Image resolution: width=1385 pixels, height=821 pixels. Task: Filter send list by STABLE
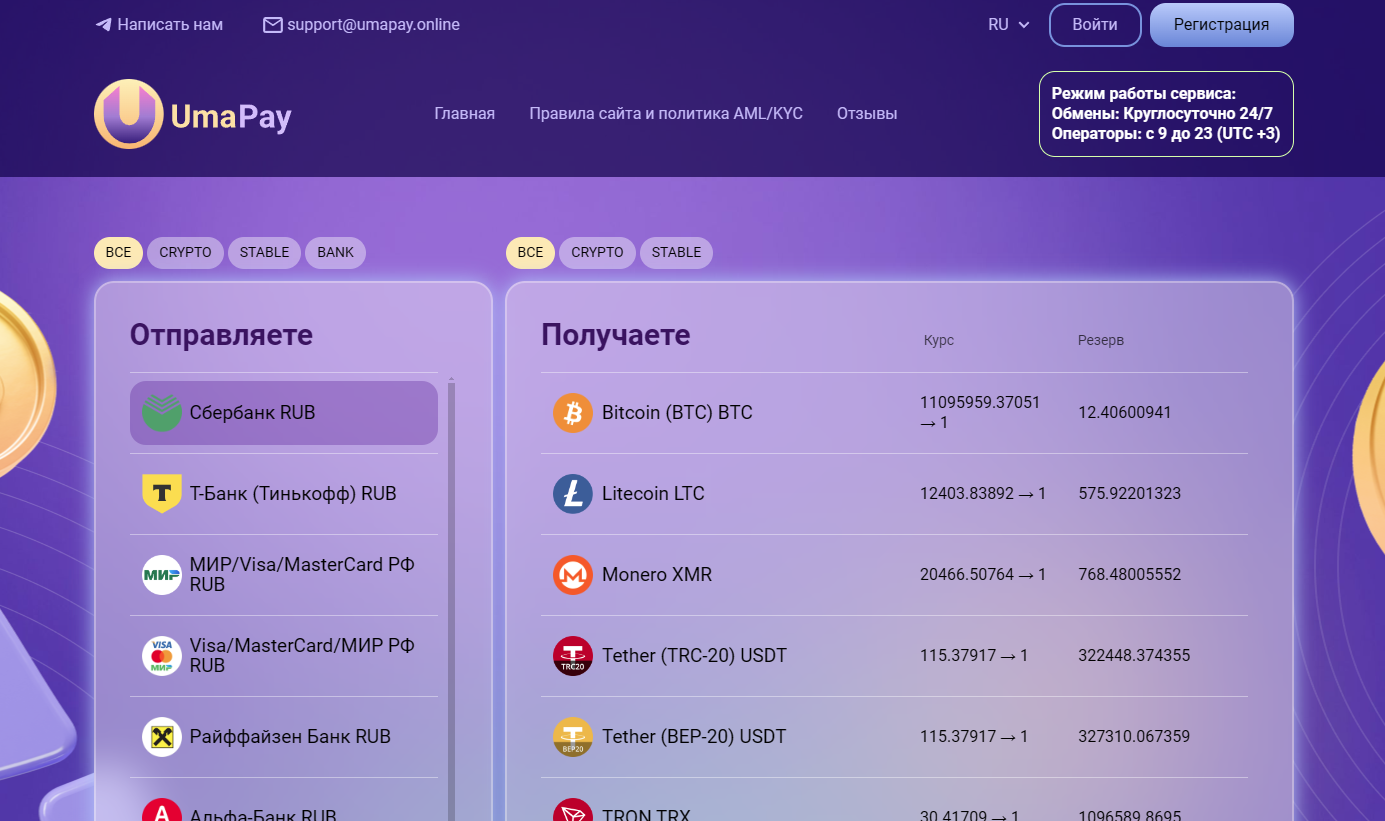click(x=264, y=252)
